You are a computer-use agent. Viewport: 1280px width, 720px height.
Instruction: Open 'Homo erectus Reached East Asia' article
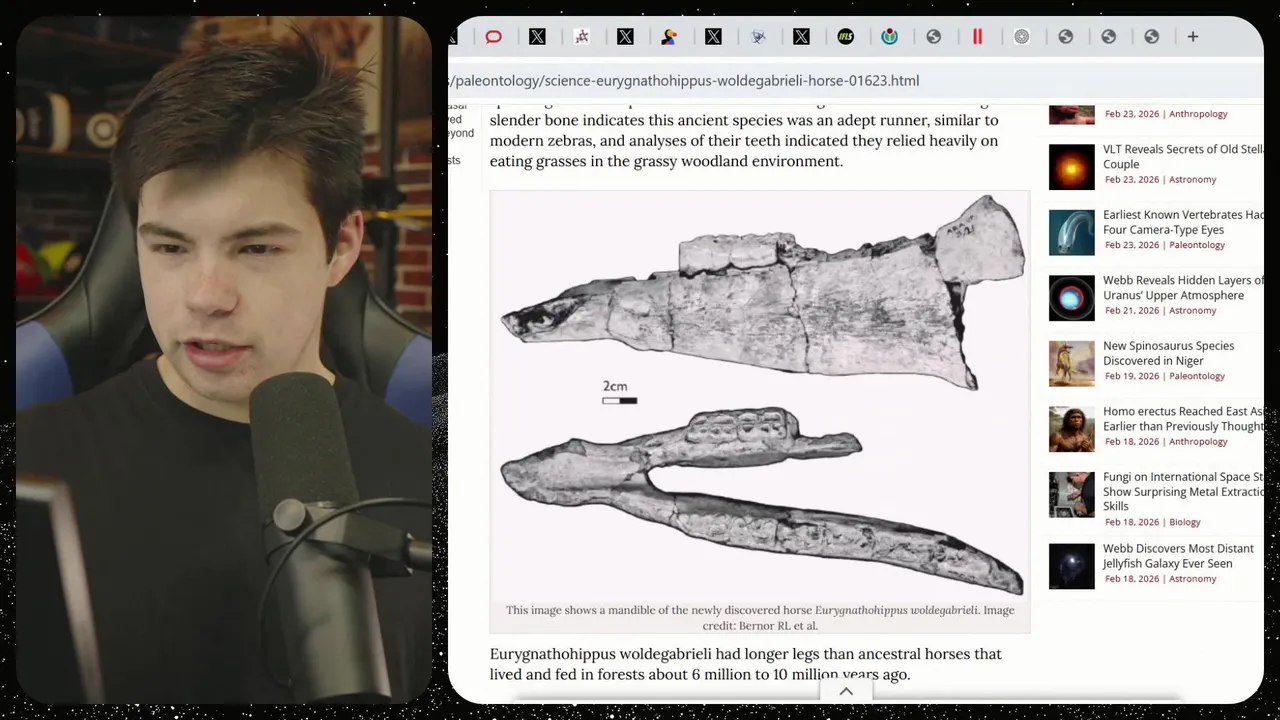1183,419
